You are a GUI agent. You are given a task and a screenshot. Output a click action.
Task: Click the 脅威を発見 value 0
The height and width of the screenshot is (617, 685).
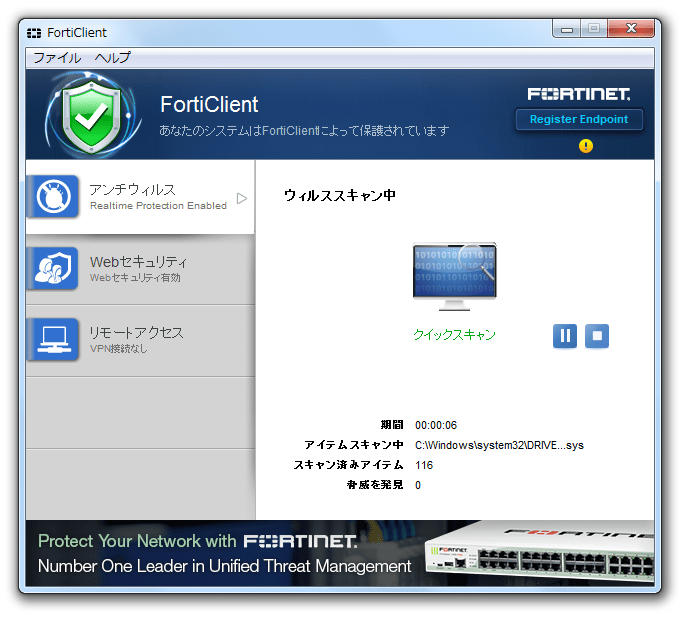click(x=418, y=485)
